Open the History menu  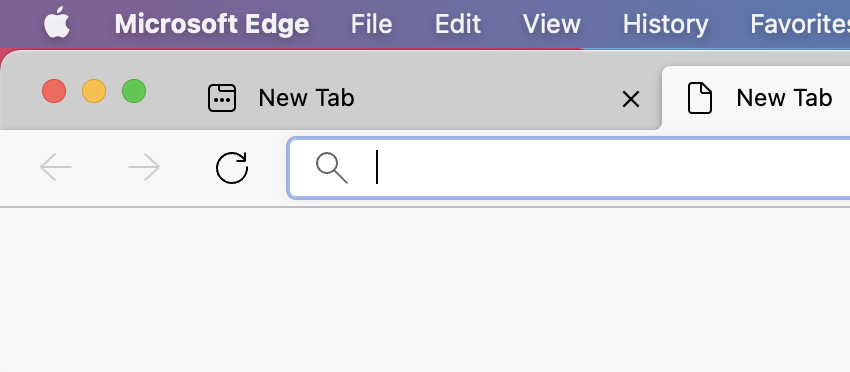coord(665,24)
